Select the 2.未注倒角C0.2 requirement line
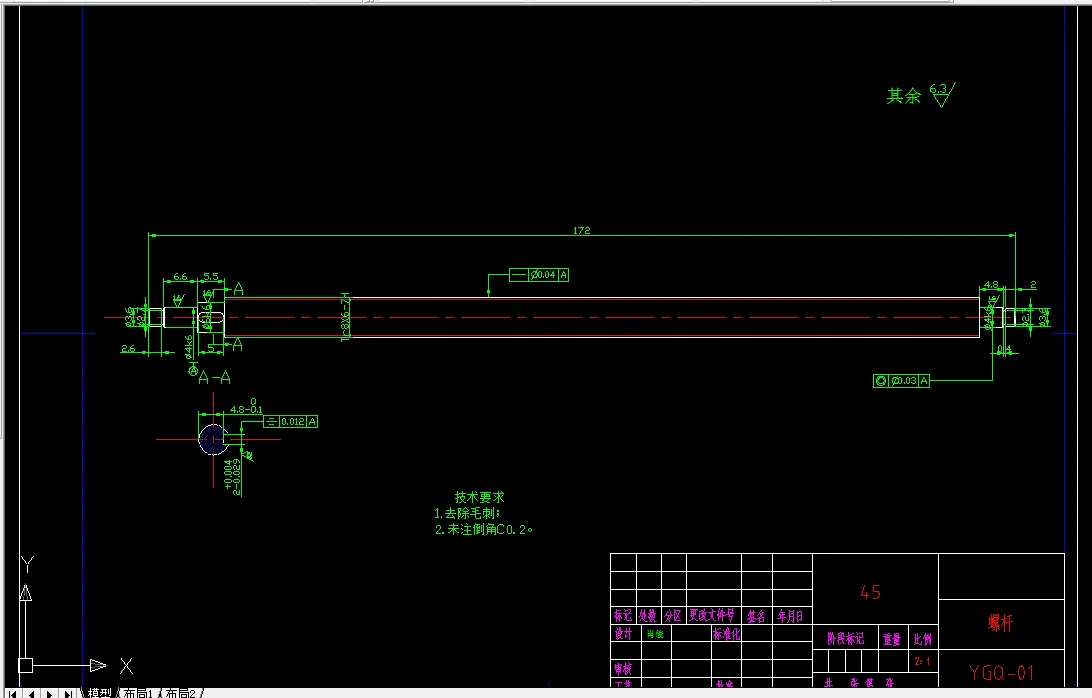1092x698 pixels. point(484,529)
